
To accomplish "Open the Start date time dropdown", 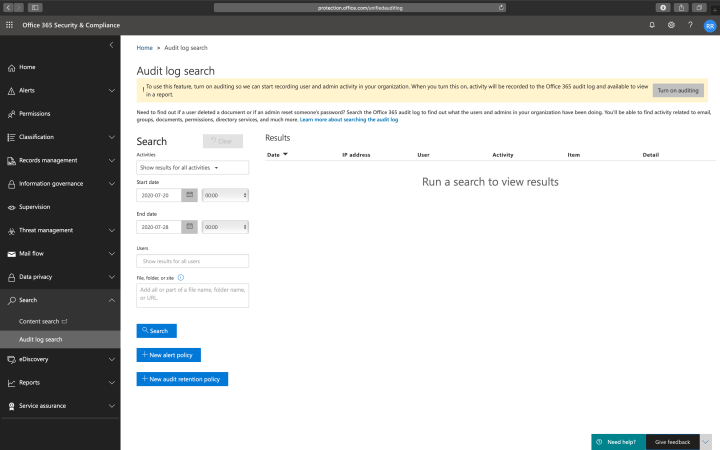I will pyautogui.click(x=225, y=195).
